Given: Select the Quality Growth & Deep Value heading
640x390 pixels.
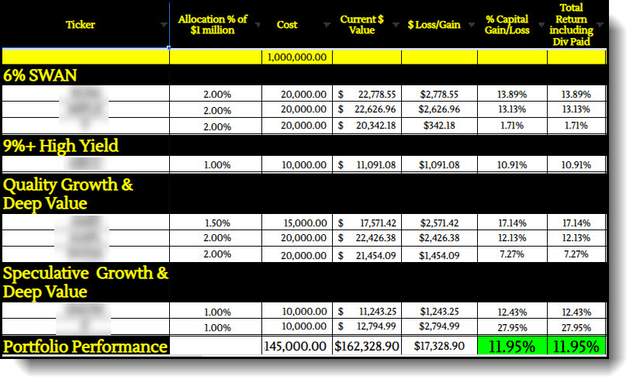Looking at the screenshot, I should 68,194.
